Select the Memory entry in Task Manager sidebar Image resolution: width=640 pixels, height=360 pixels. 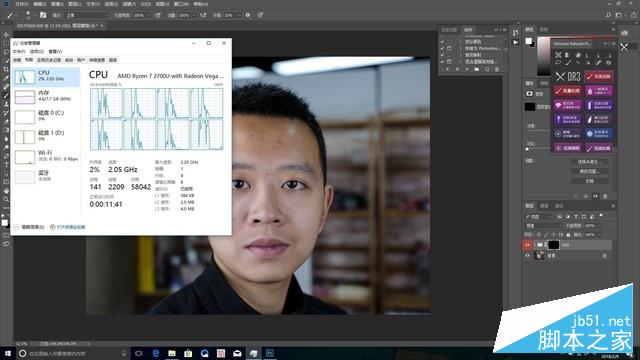(46, 97)
